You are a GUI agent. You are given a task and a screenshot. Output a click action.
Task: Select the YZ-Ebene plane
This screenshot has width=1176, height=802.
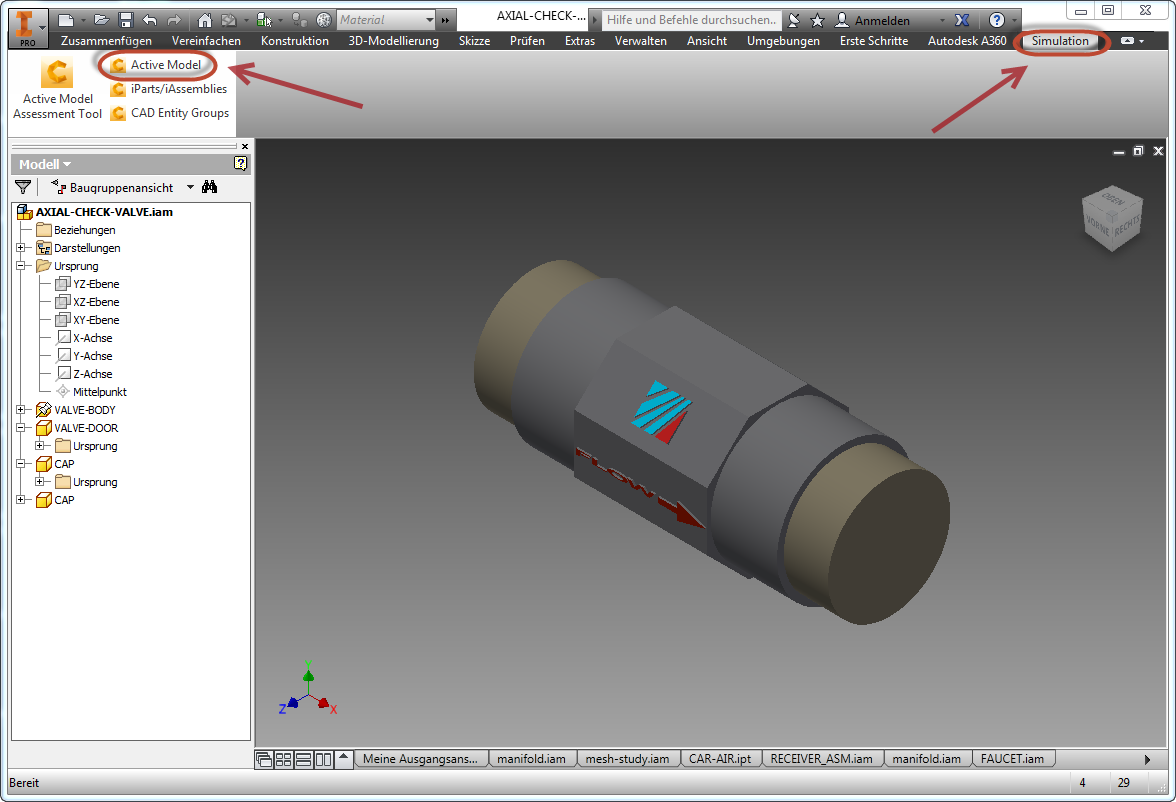click(96, 284)
